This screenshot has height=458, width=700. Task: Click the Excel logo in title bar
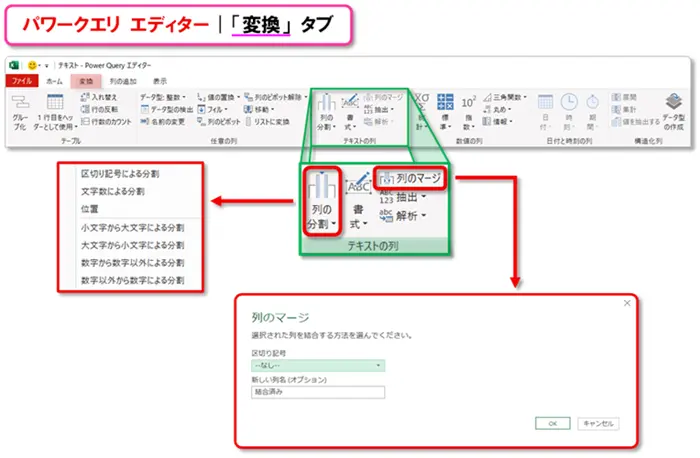pos(14,65)
